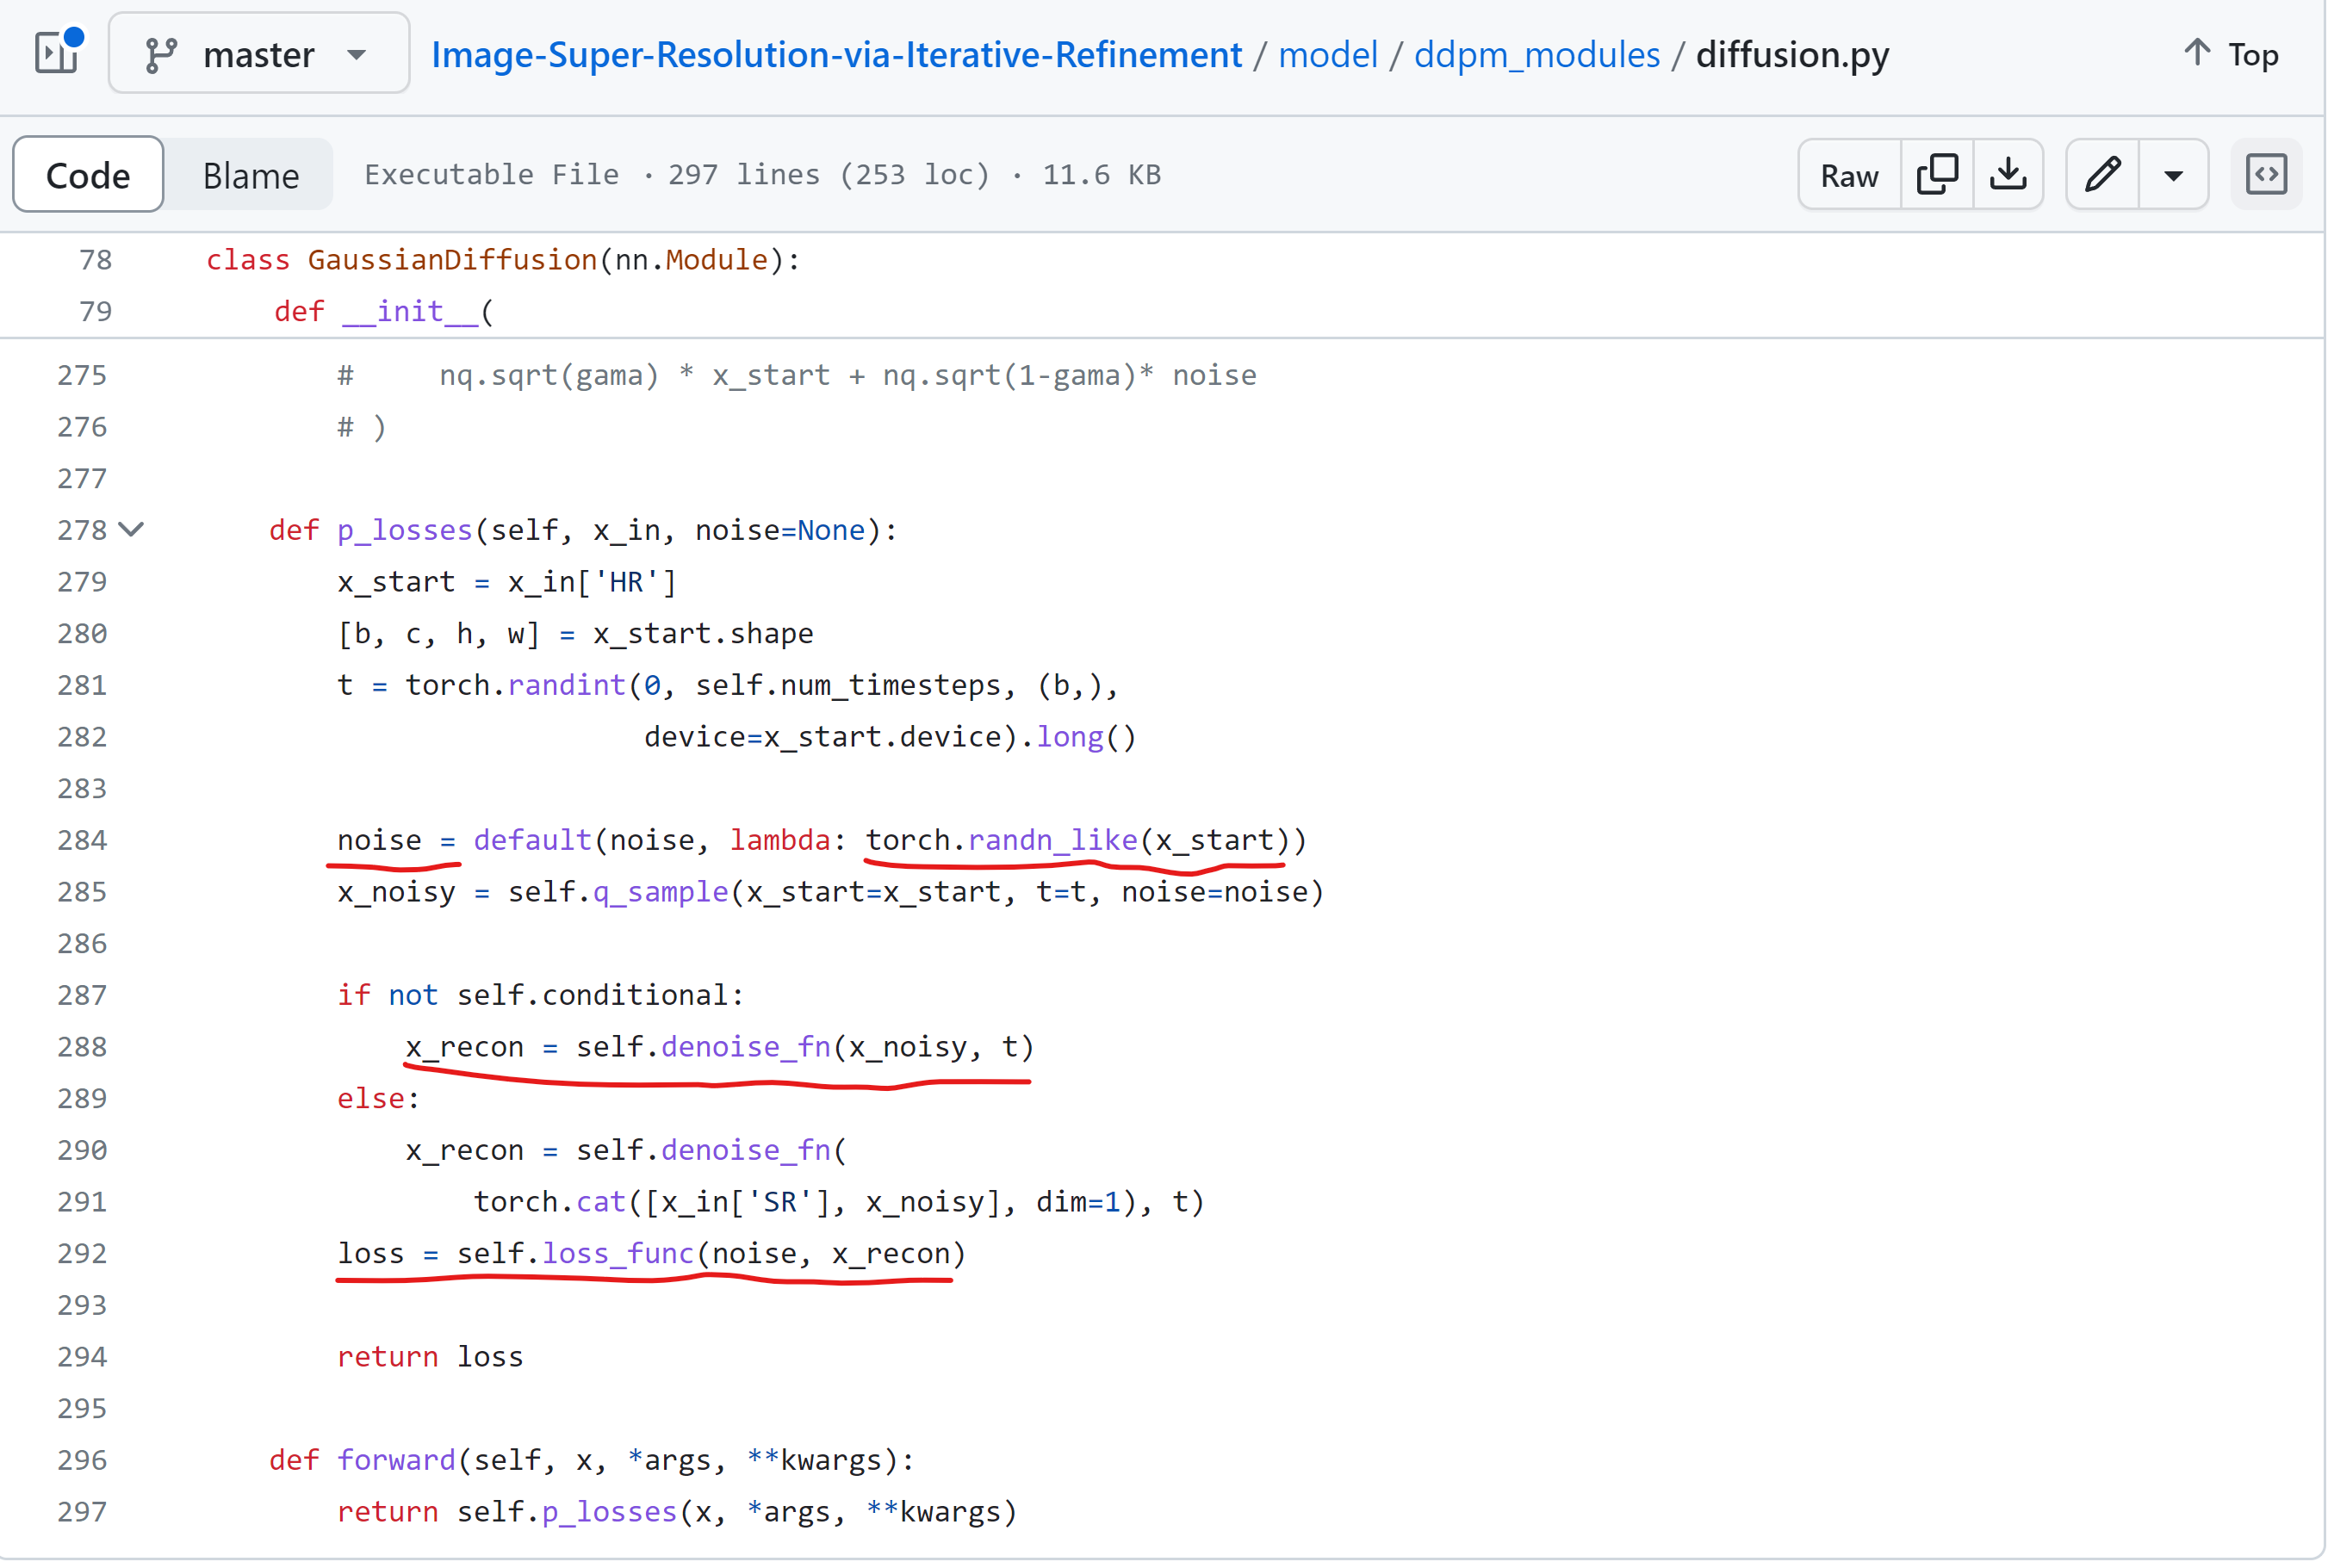Open master branch selector dropdown
Viewport: 2334px width, 1568px height.
[259, 54]
